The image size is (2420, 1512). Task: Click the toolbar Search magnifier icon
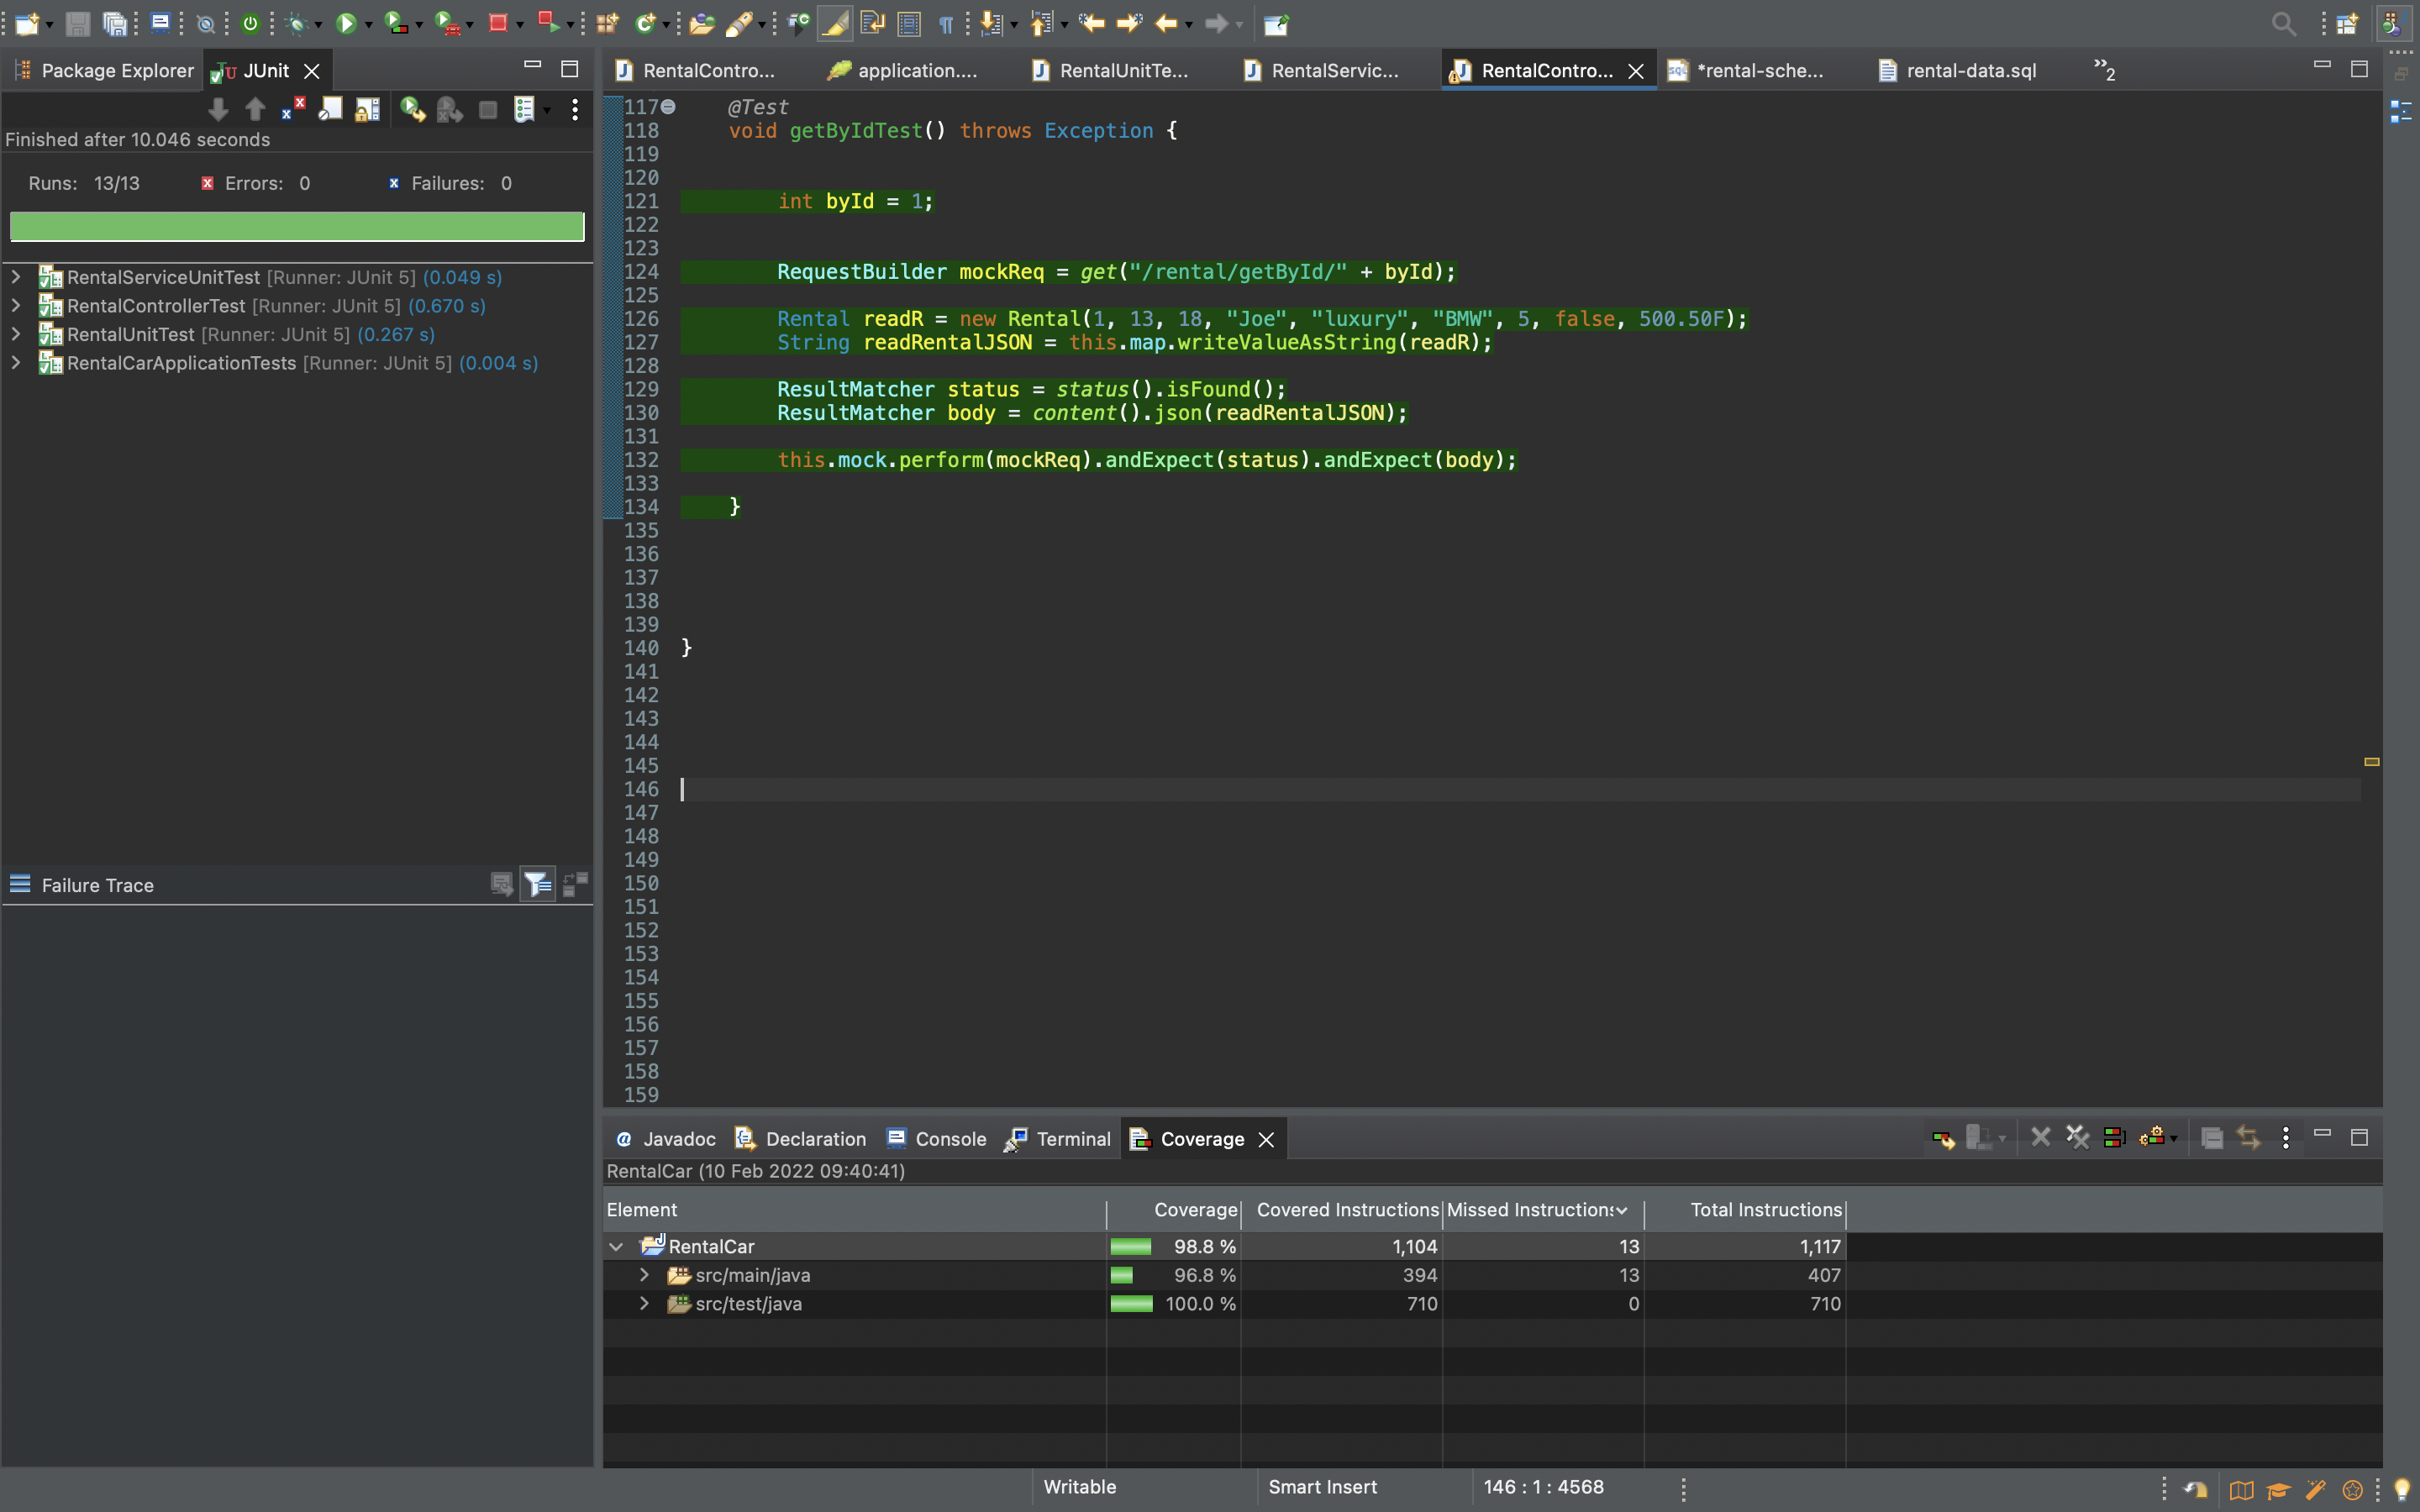[2283, 22]
